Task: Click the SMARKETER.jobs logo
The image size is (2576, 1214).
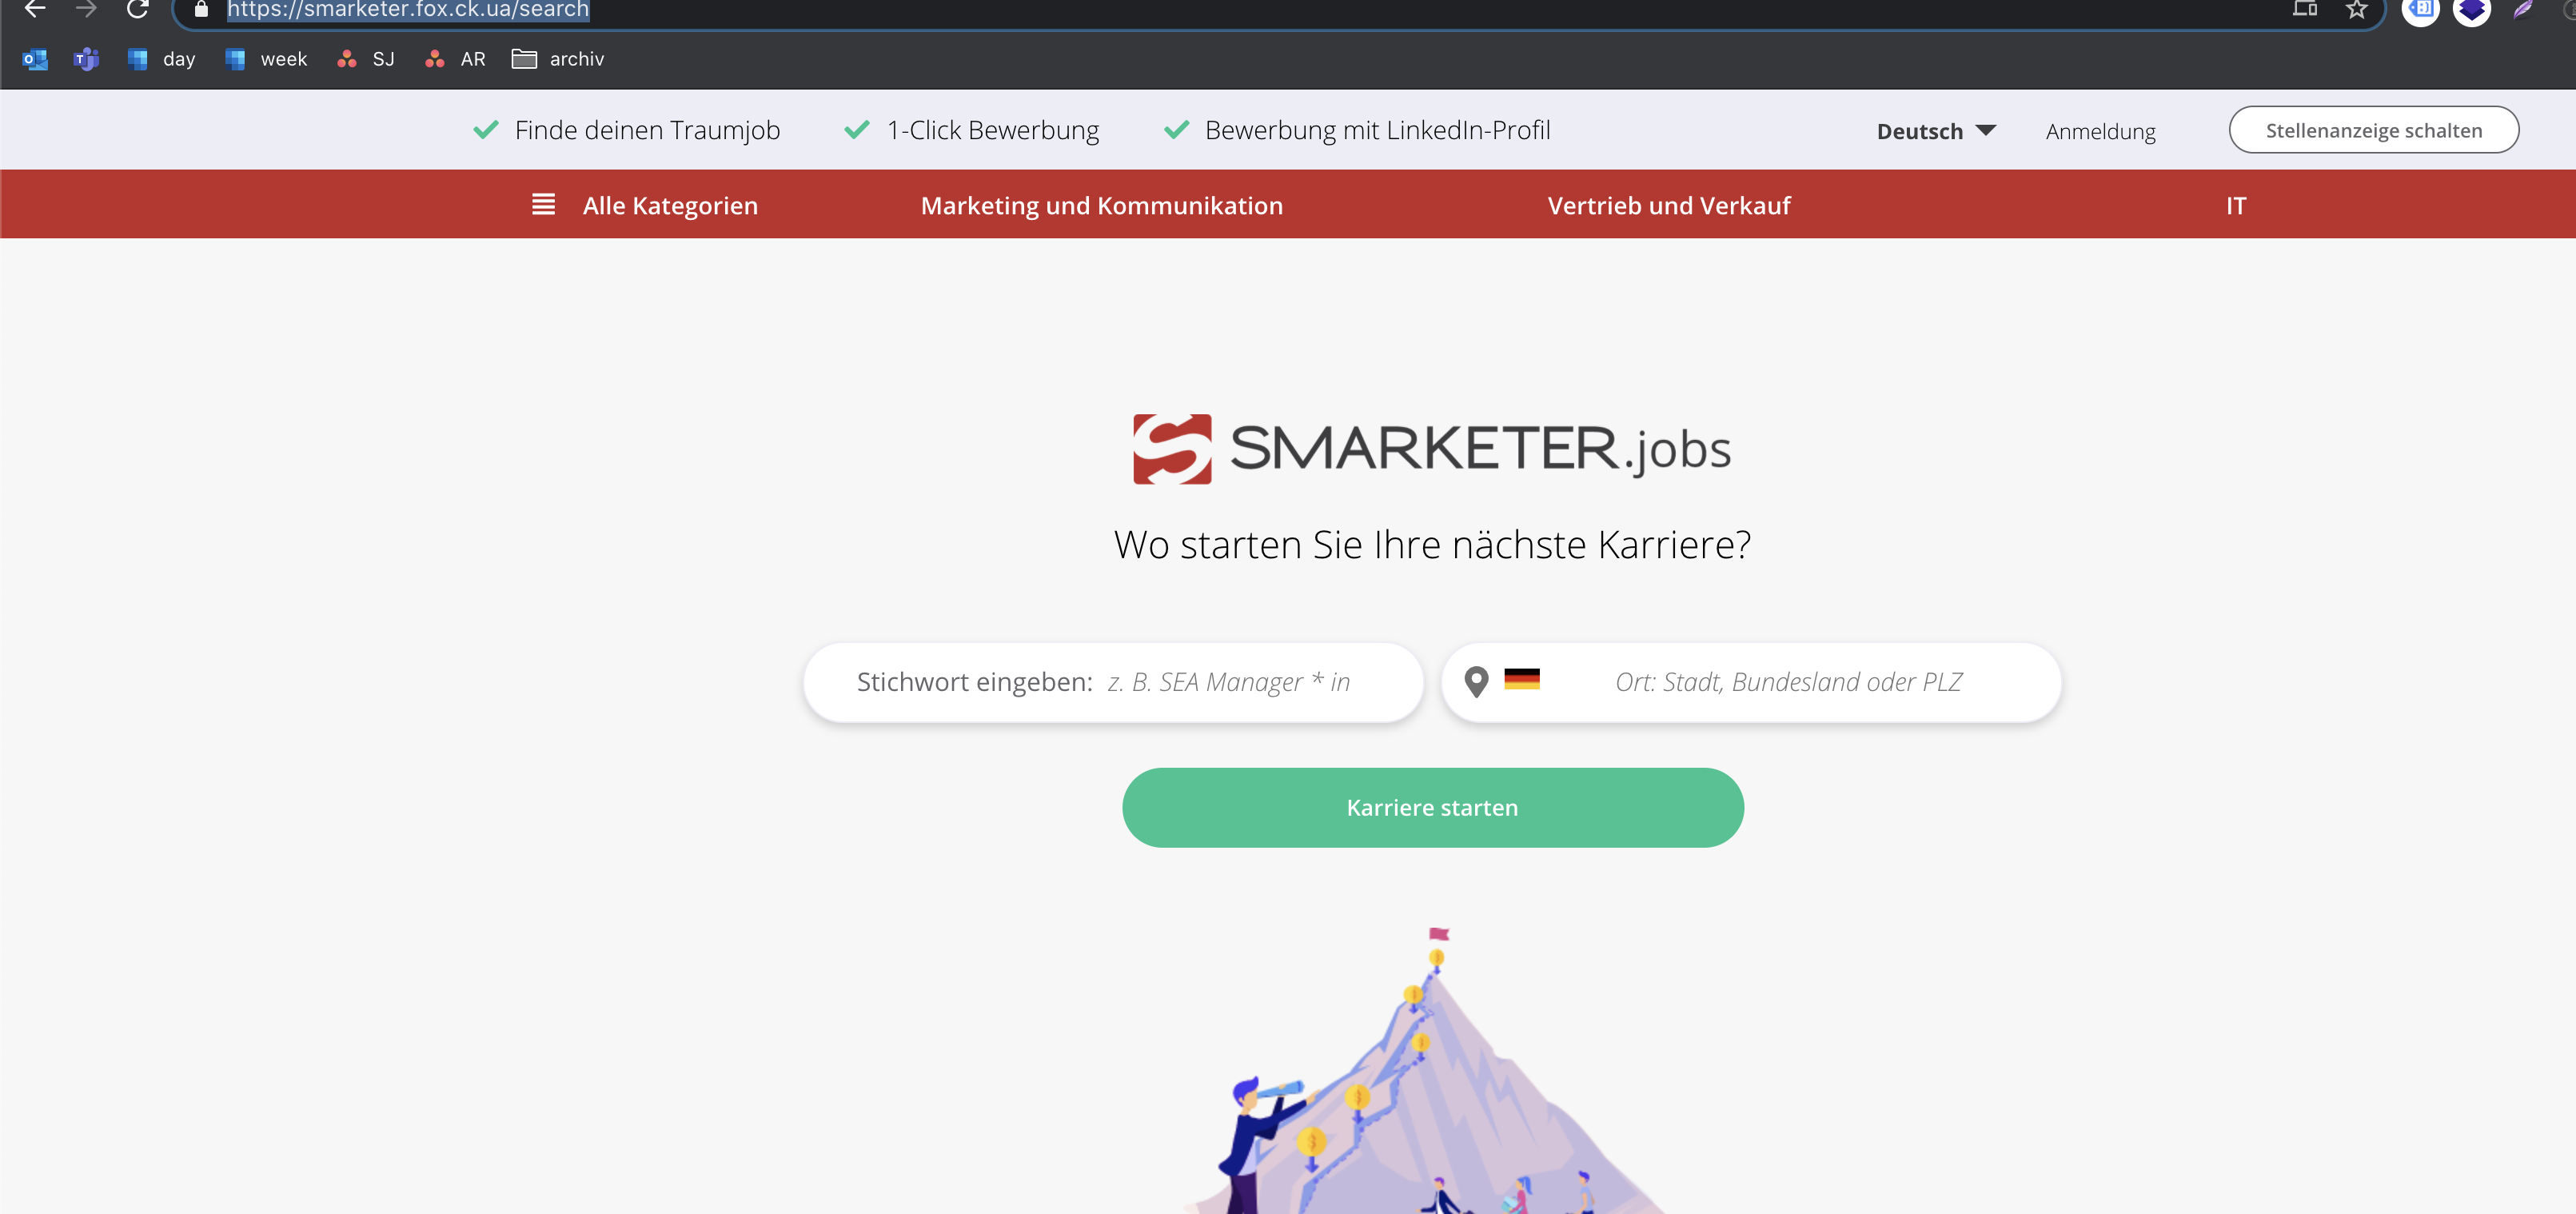Action: [1432, 448]
